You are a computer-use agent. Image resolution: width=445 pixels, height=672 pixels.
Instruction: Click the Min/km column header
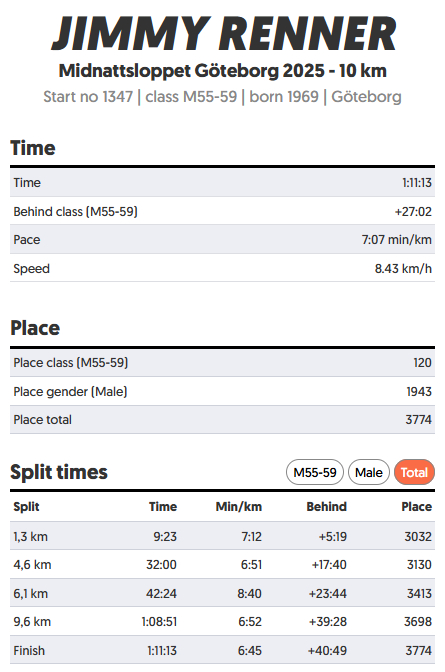click(238, 507)
